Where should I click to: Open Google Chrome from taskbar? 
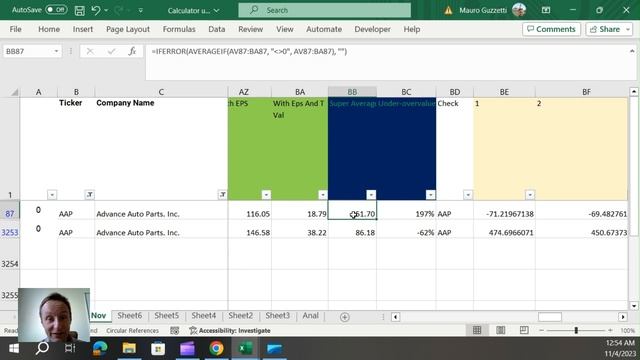[216, 348]
